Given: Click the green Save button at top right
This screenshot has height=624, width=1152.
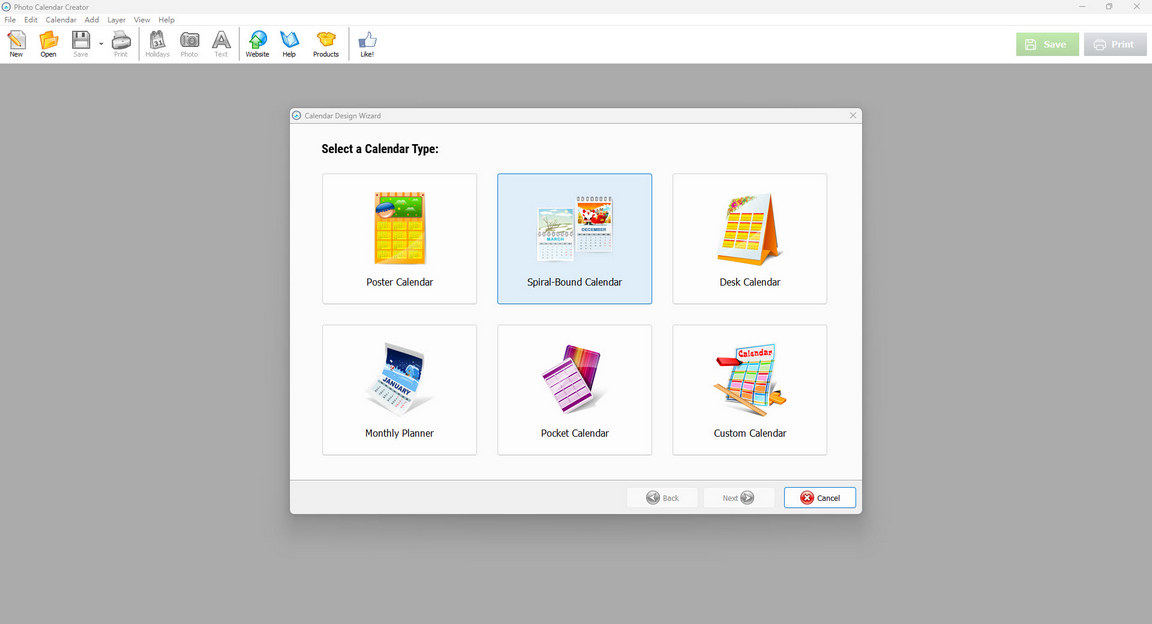Looking at the screenshot, I should coord(1048,44).
